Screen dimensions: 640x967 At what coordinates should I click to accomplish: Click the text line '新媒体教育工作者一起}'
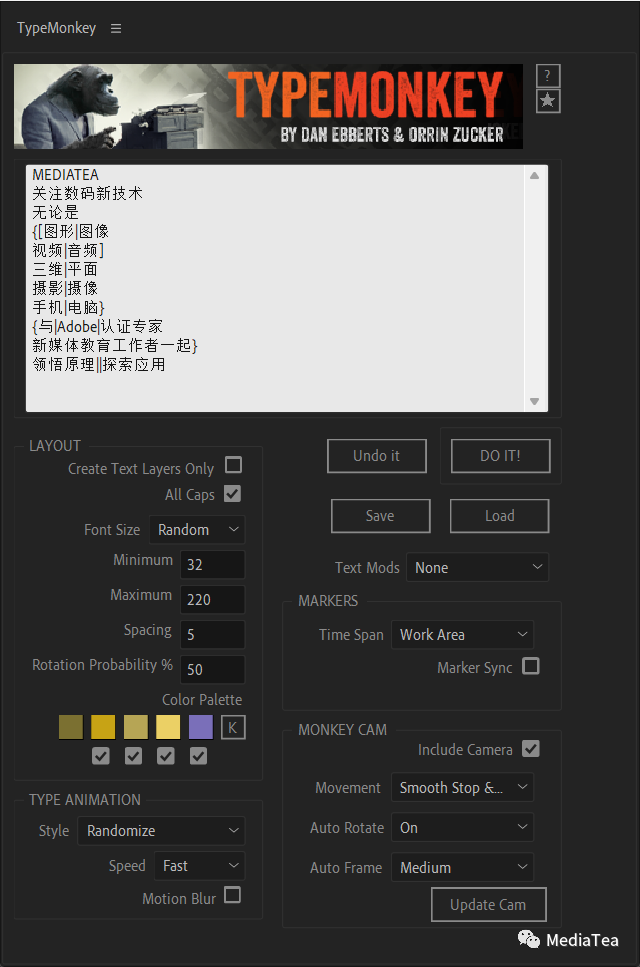[115, 345]
